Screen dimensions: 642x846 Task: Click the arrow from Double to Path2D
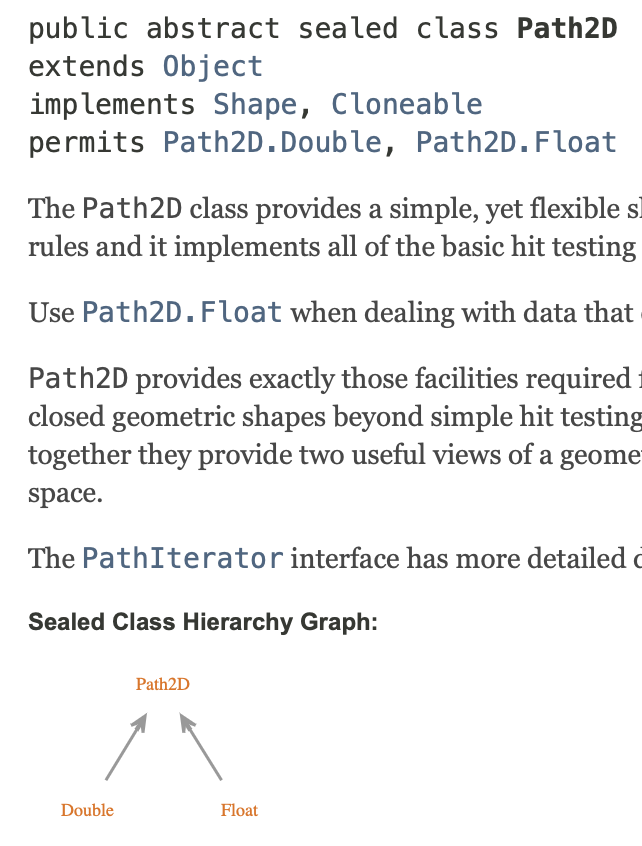click(x=126, y=746)
